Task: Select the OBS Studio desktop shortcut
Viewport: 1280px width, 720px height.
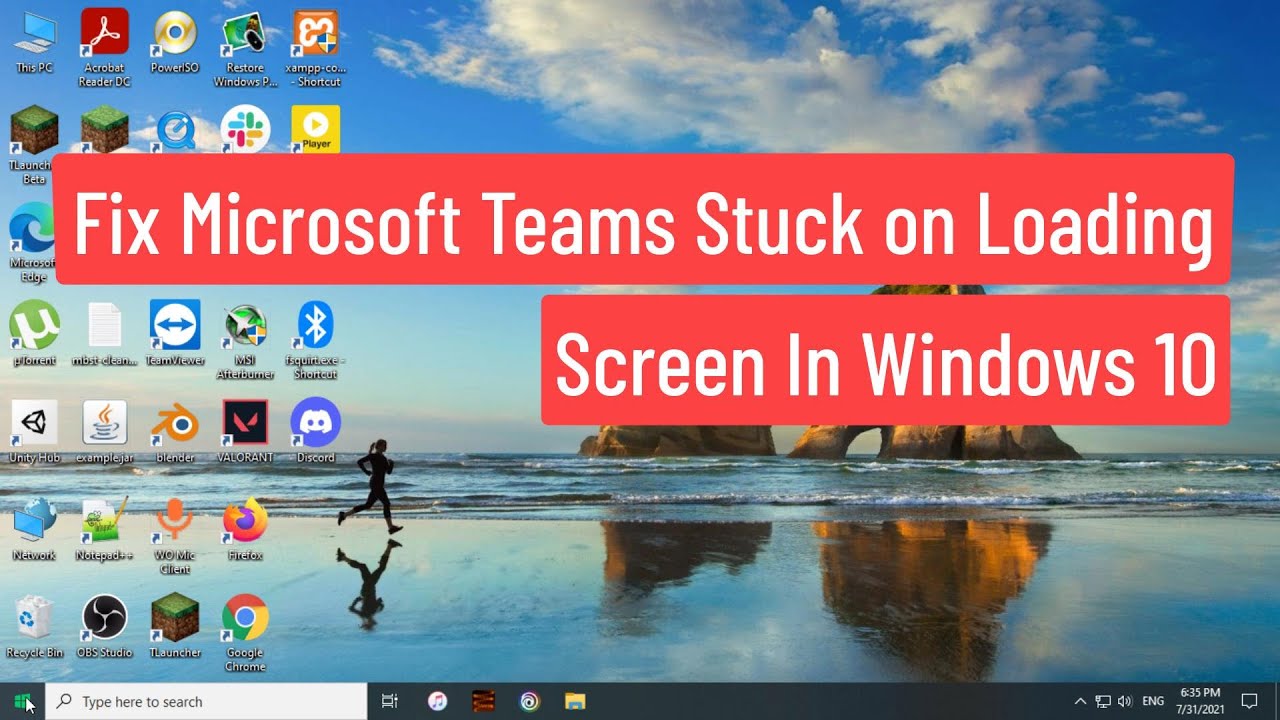Action: click(x=105, y=626)
